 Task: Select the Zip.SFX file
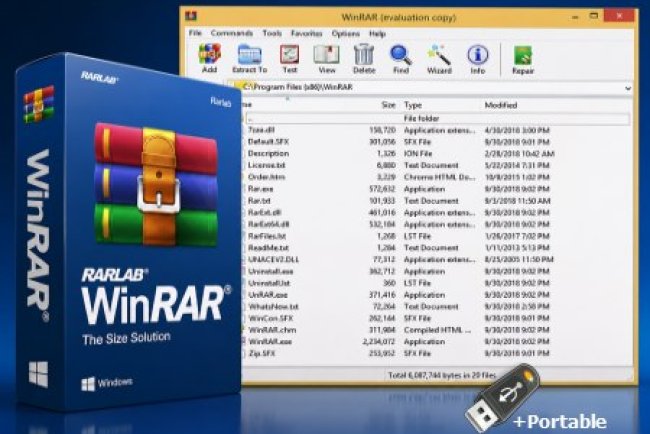tap(262, 354)
